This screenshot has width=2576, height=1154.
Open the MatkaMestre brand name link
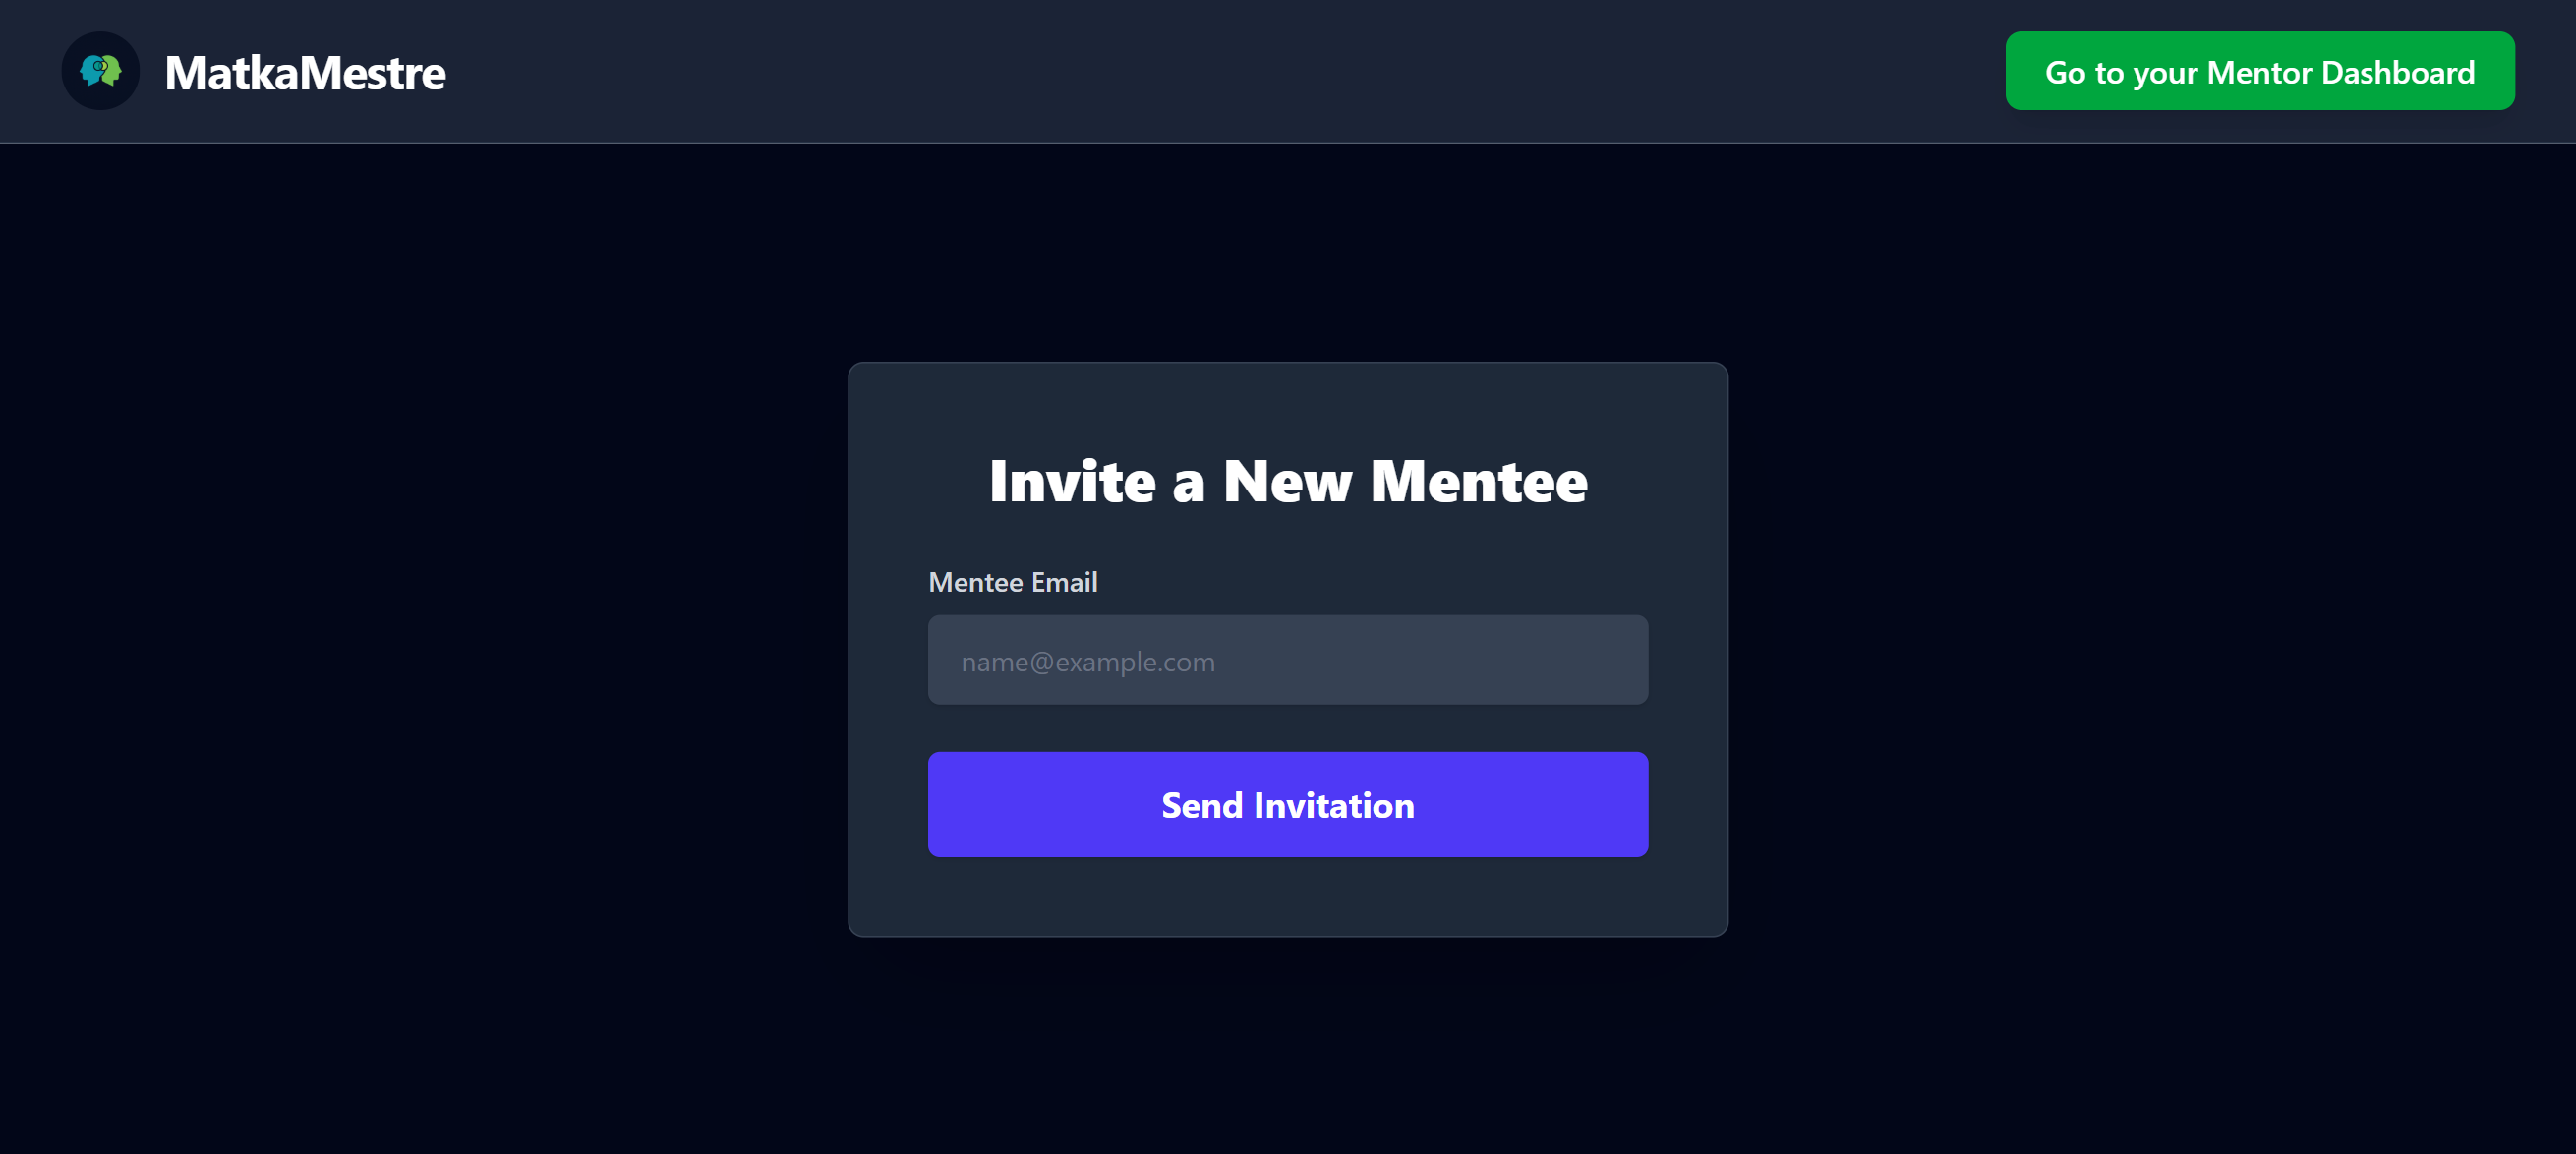305,73
